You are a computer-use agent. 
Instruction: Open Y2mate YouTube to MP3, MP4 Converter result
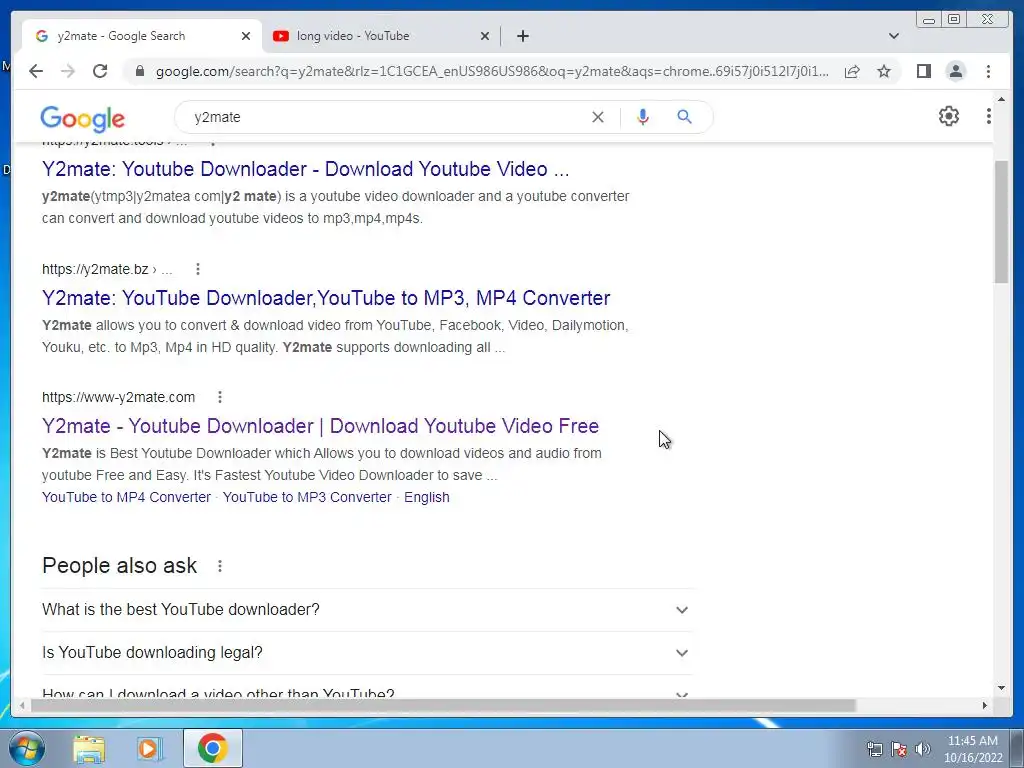click(326, 298)
